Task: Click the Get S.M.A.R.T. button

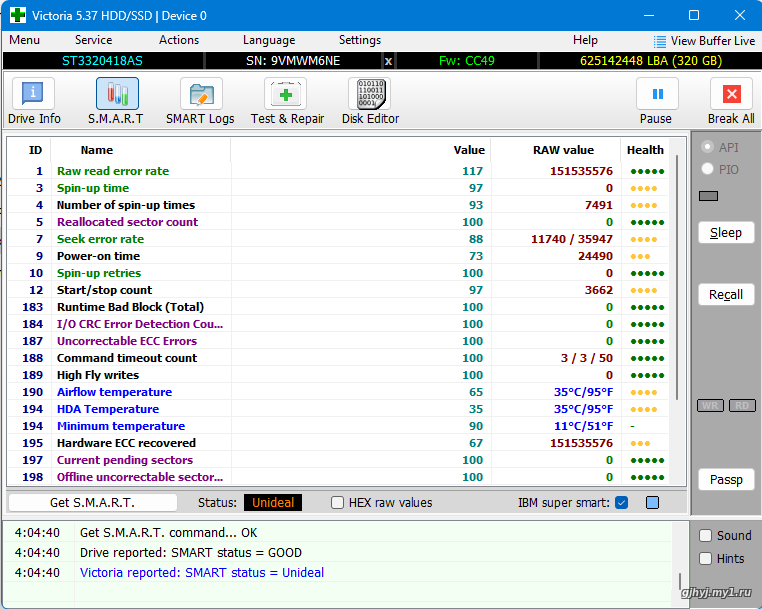Action: [93, 502]
